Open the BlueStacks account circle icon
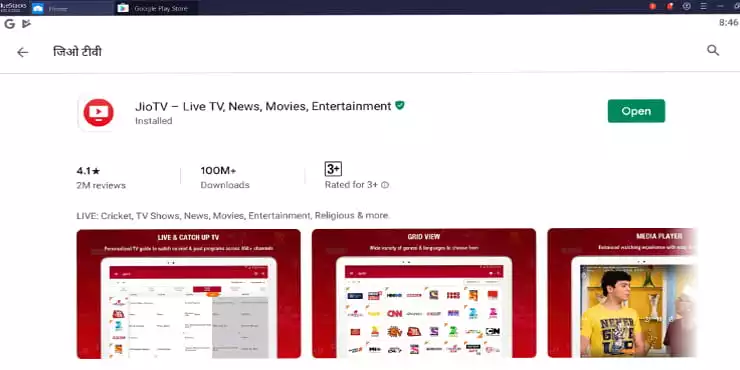This screenshot has height=370, width=740. 687,6
